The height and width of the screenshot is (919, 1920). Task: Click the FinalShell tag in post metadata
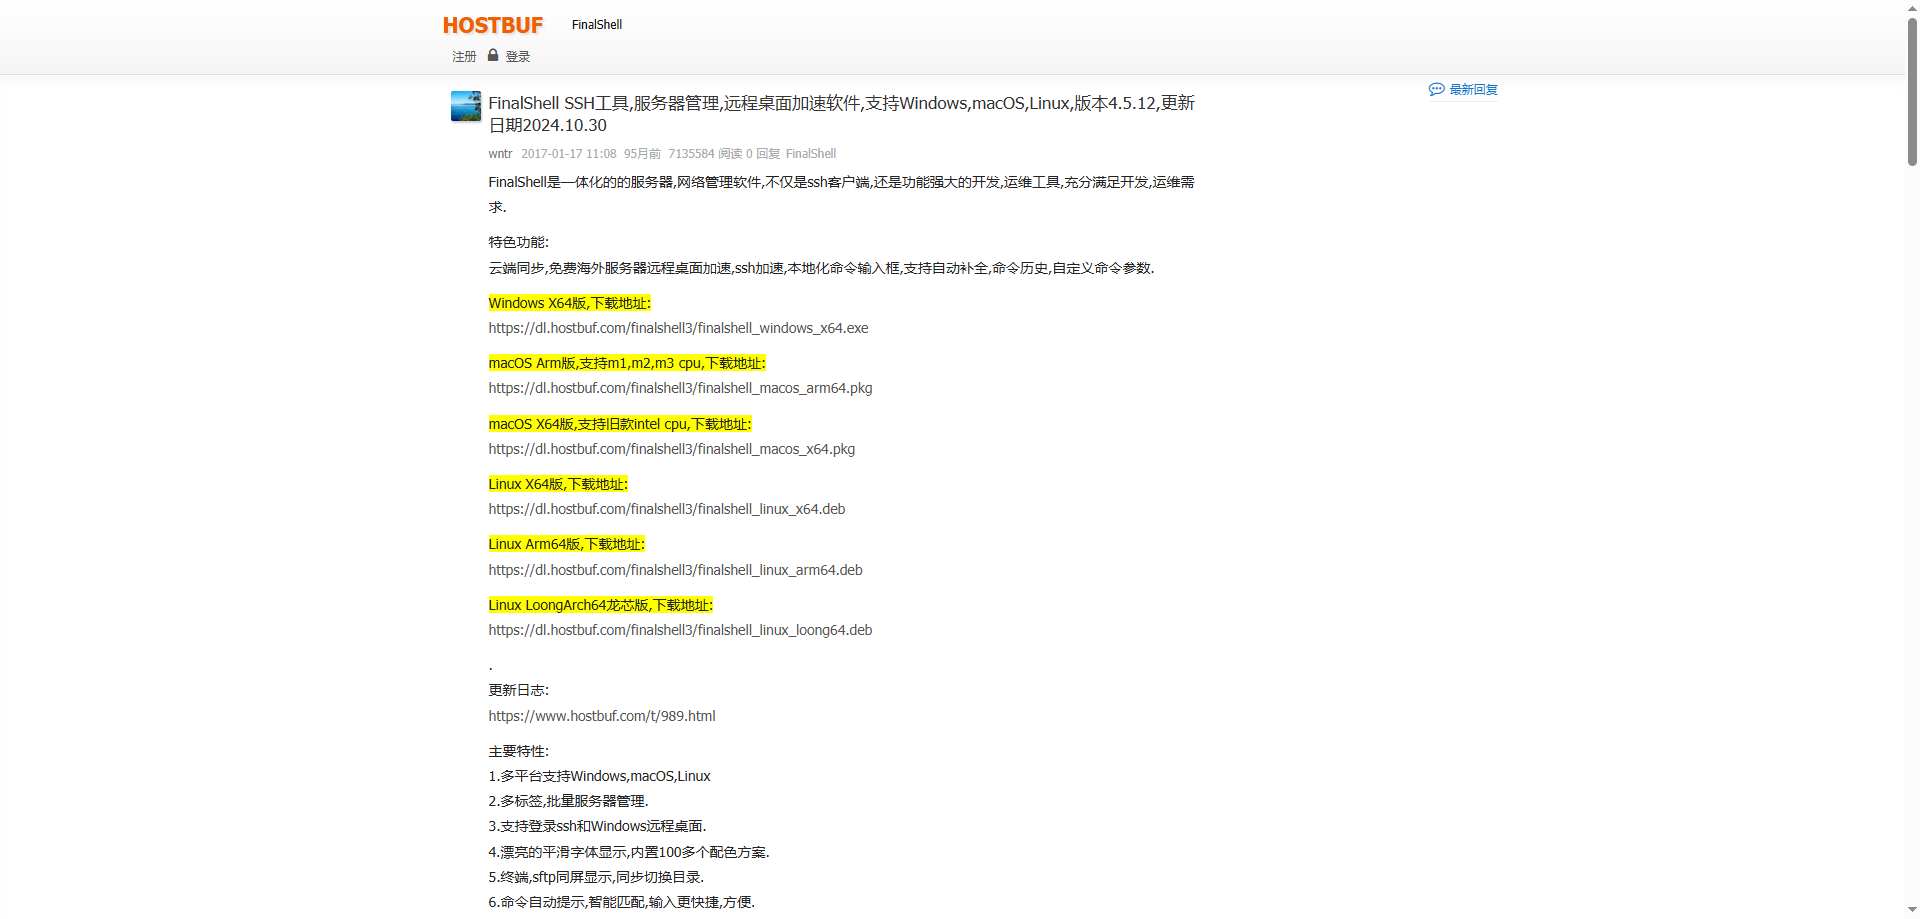pyautogui.click(x=811, y=154)
